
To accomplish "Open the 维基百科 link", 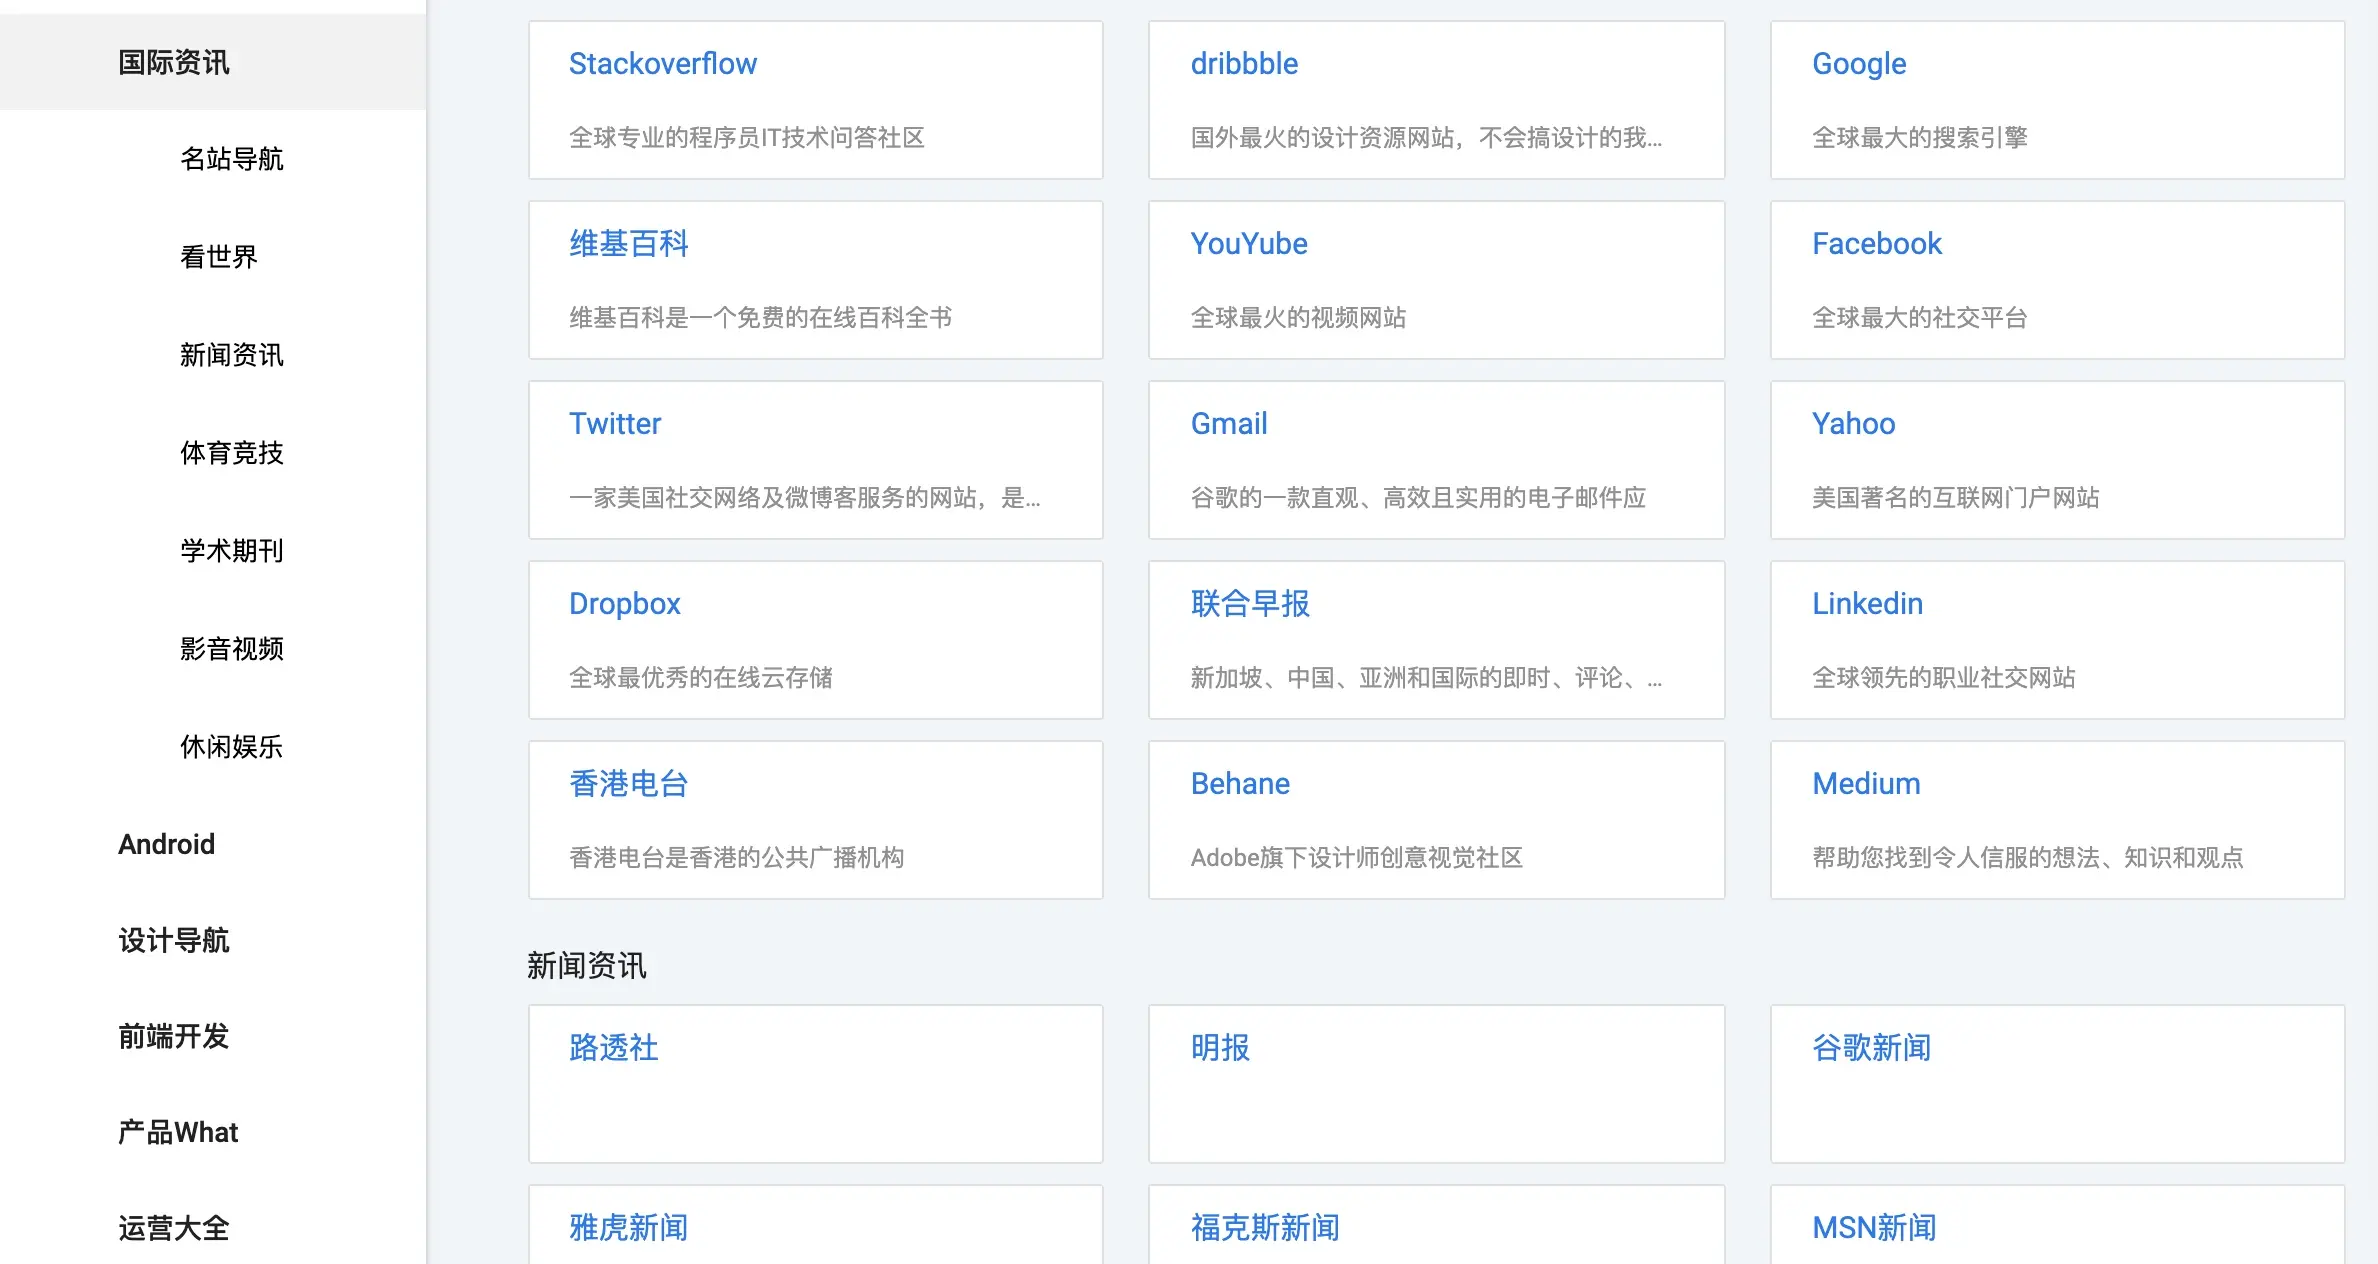I will [629, 244].
